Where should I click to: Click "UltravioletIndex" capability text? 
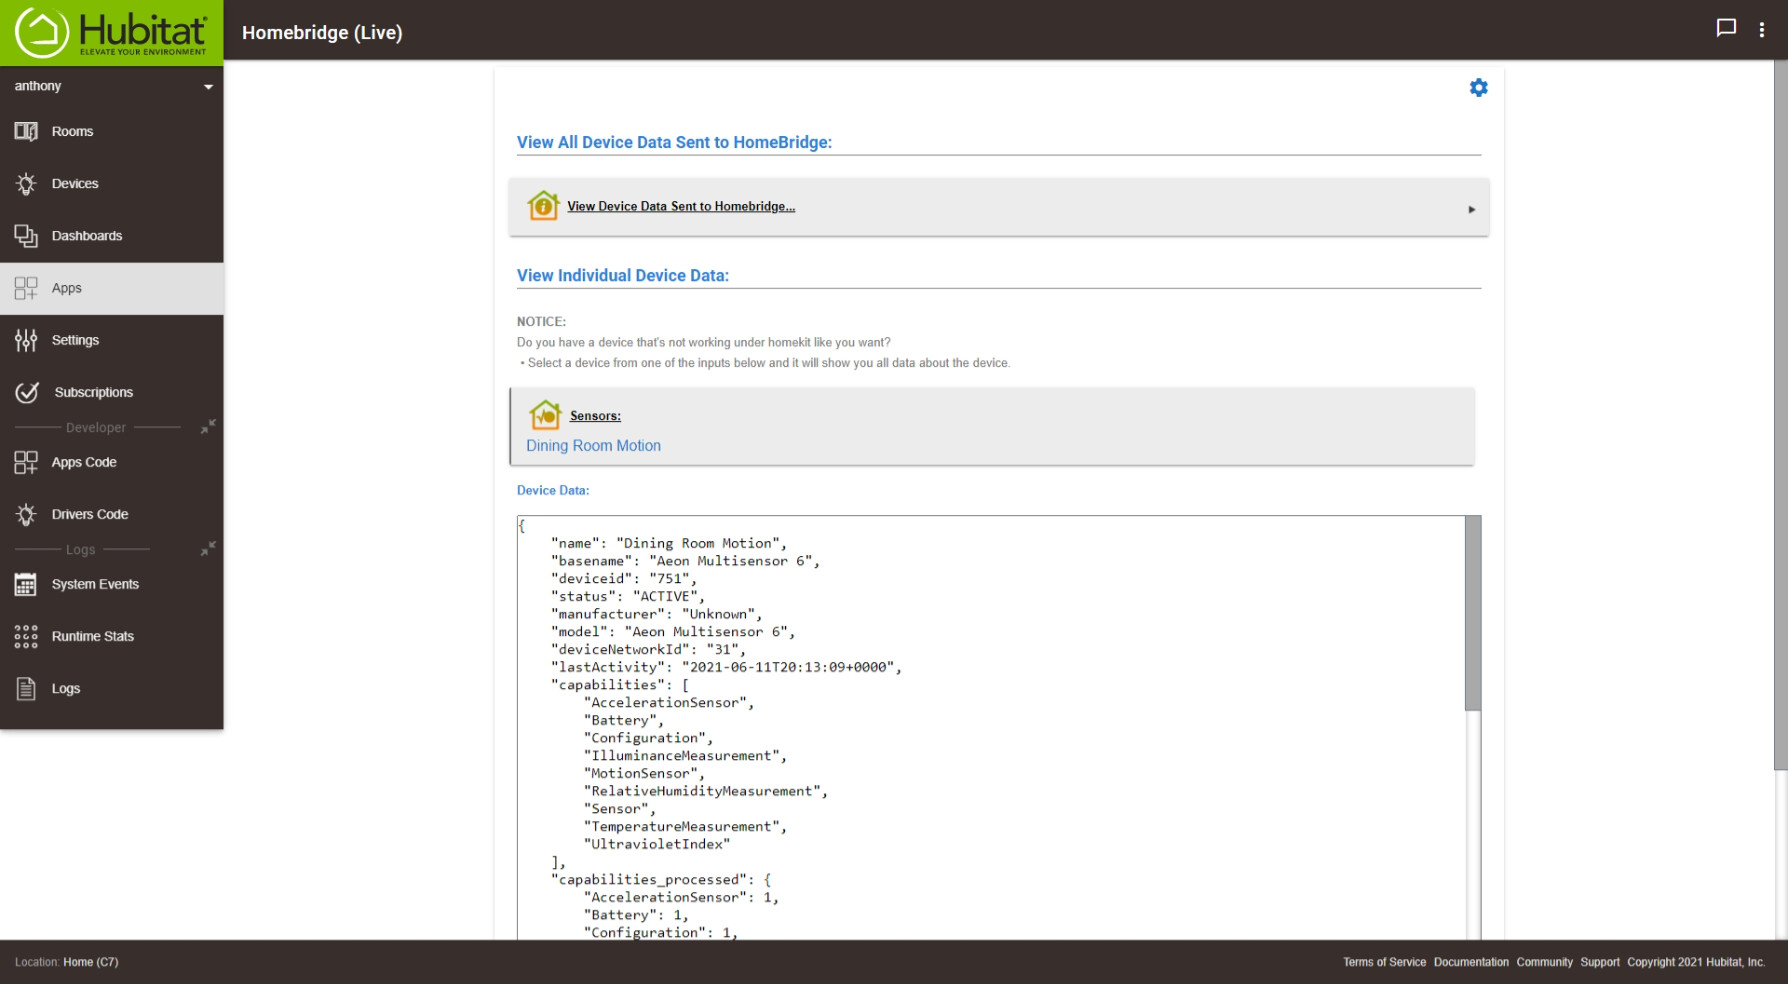pos(657,844)
